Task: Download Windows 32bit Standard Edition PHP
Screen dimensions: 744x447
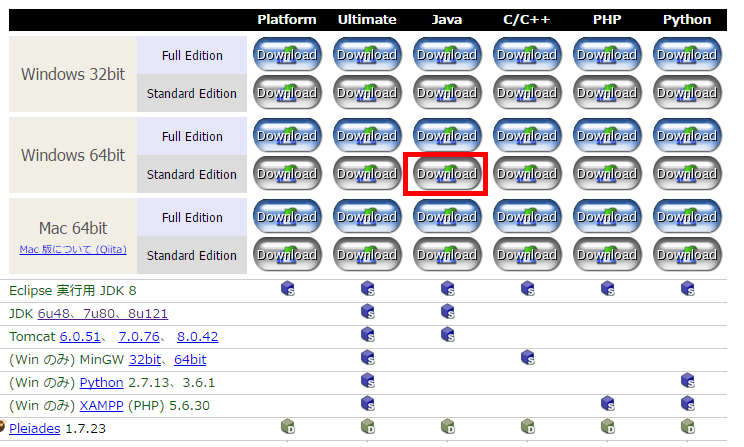Action: (x=607, y=93)
